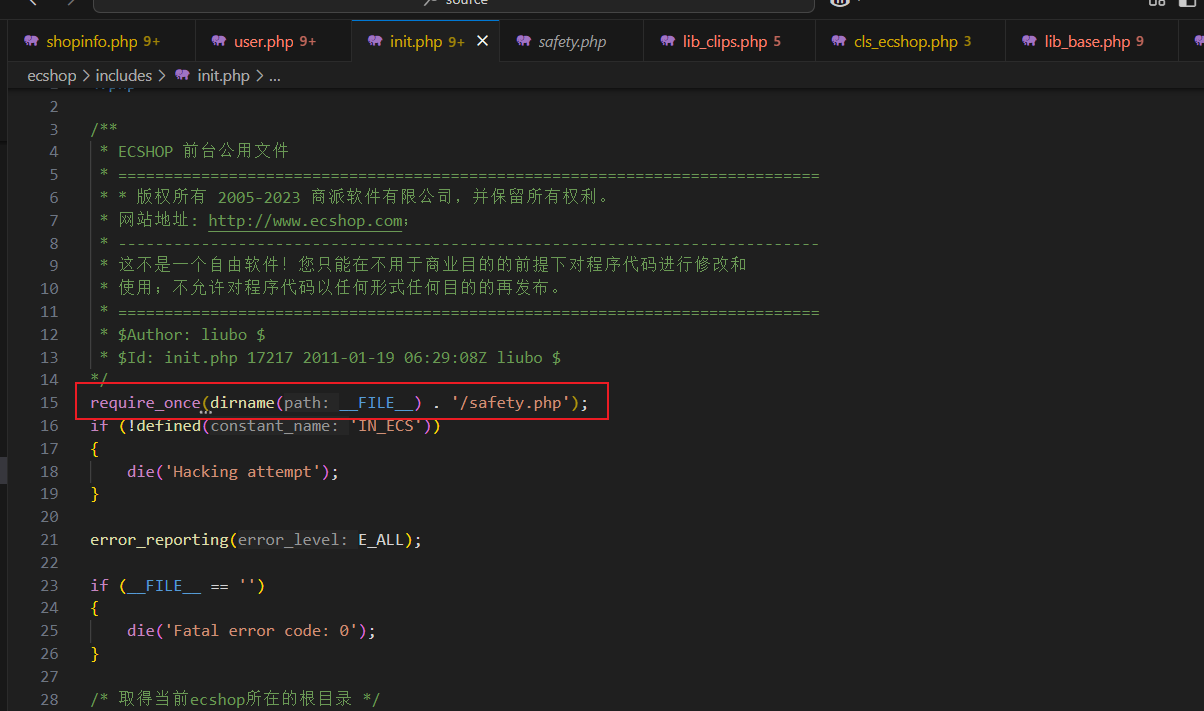Screen dimensions: 1204x711
Task: Open the init.php breadcrumb symbol list
Action: pyautogui.click(x=223, y=75)
